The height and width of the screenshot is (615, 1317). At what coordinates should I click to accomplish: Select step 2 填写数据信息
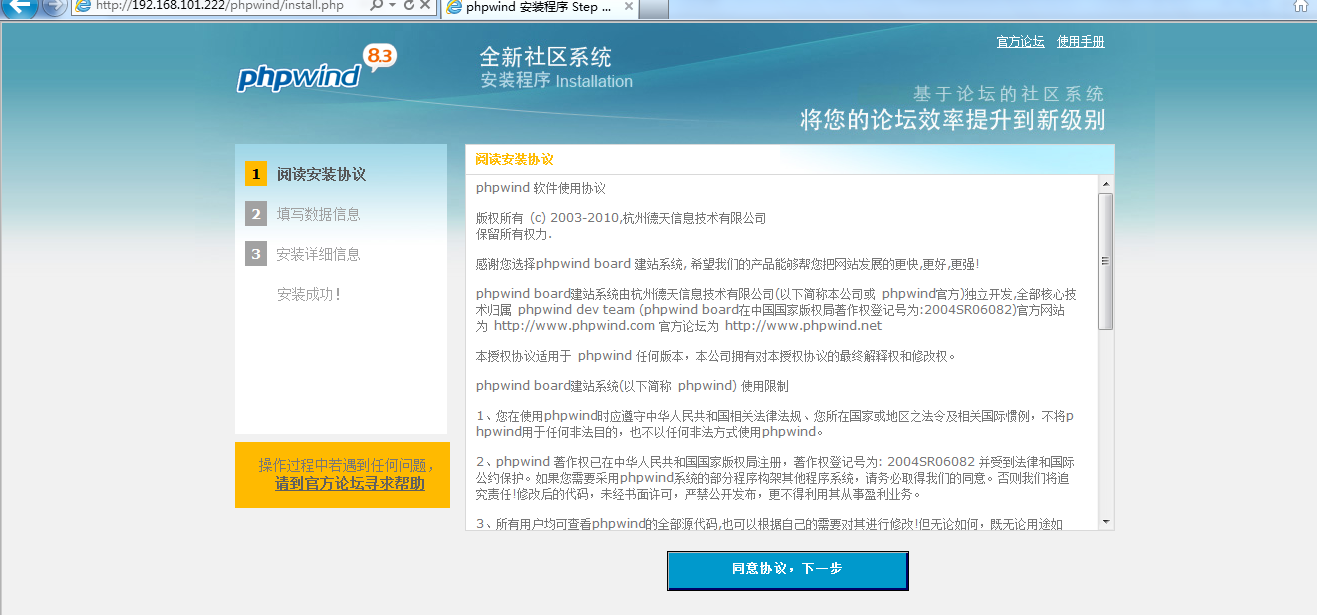319,214
